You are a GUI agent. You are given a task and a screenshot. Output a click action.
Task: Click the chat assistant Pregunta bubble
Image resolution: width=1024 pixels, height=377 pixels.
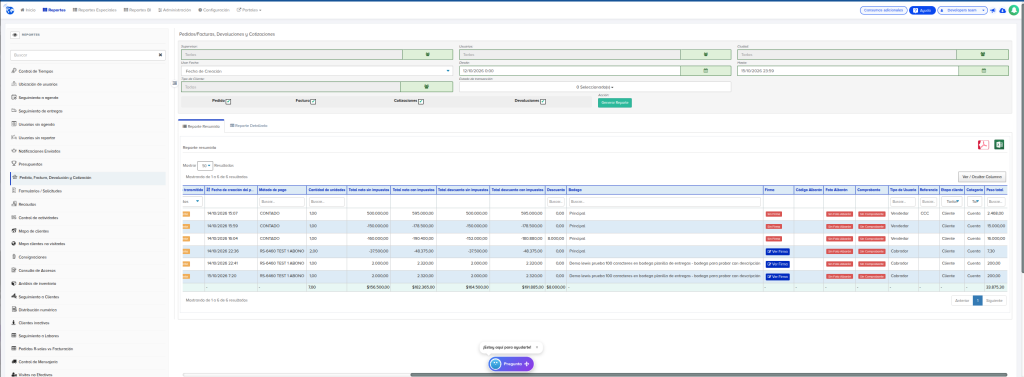pyautogui.click(x=511, y=363)
